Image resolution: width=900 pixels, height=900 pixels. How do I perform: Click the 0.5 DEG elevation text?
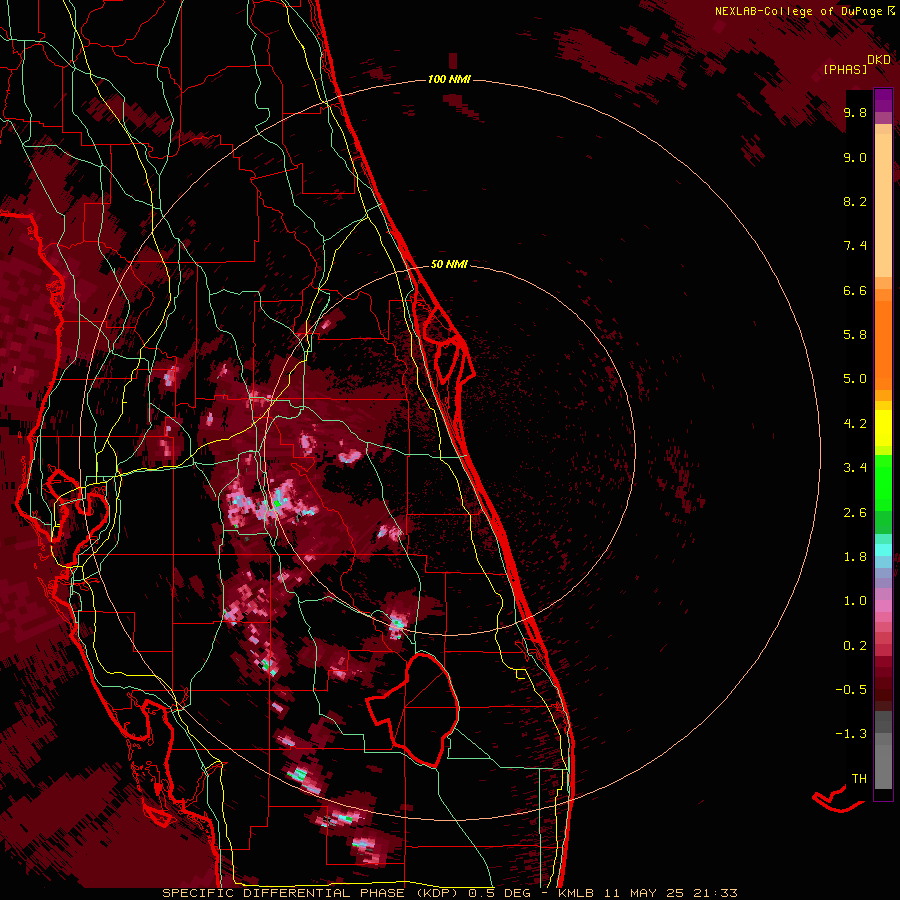(x=501, y=893)
